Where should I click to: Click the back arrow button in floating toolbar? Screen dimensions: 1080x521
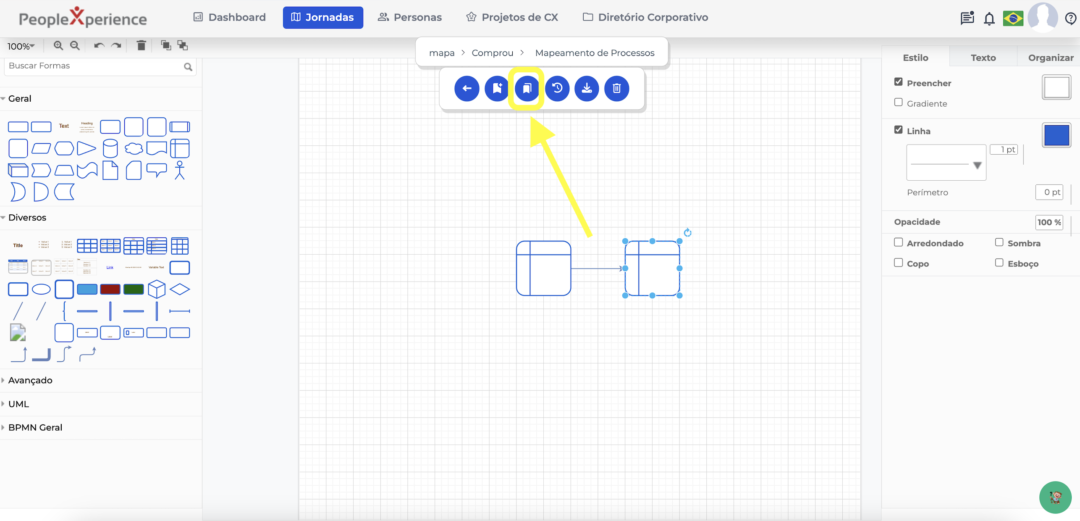point(467,89)
